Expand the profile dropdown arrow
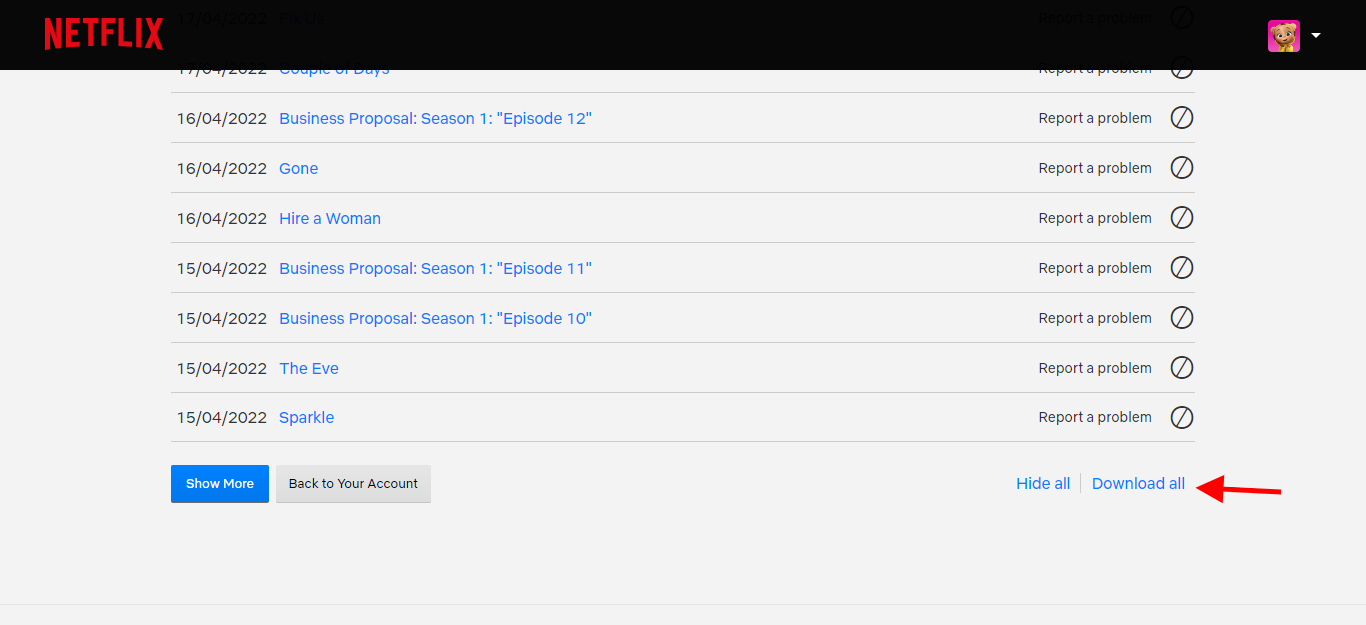Image resolution: width=1366 pixels, height=625 pixels. (x=1316, y=35)
